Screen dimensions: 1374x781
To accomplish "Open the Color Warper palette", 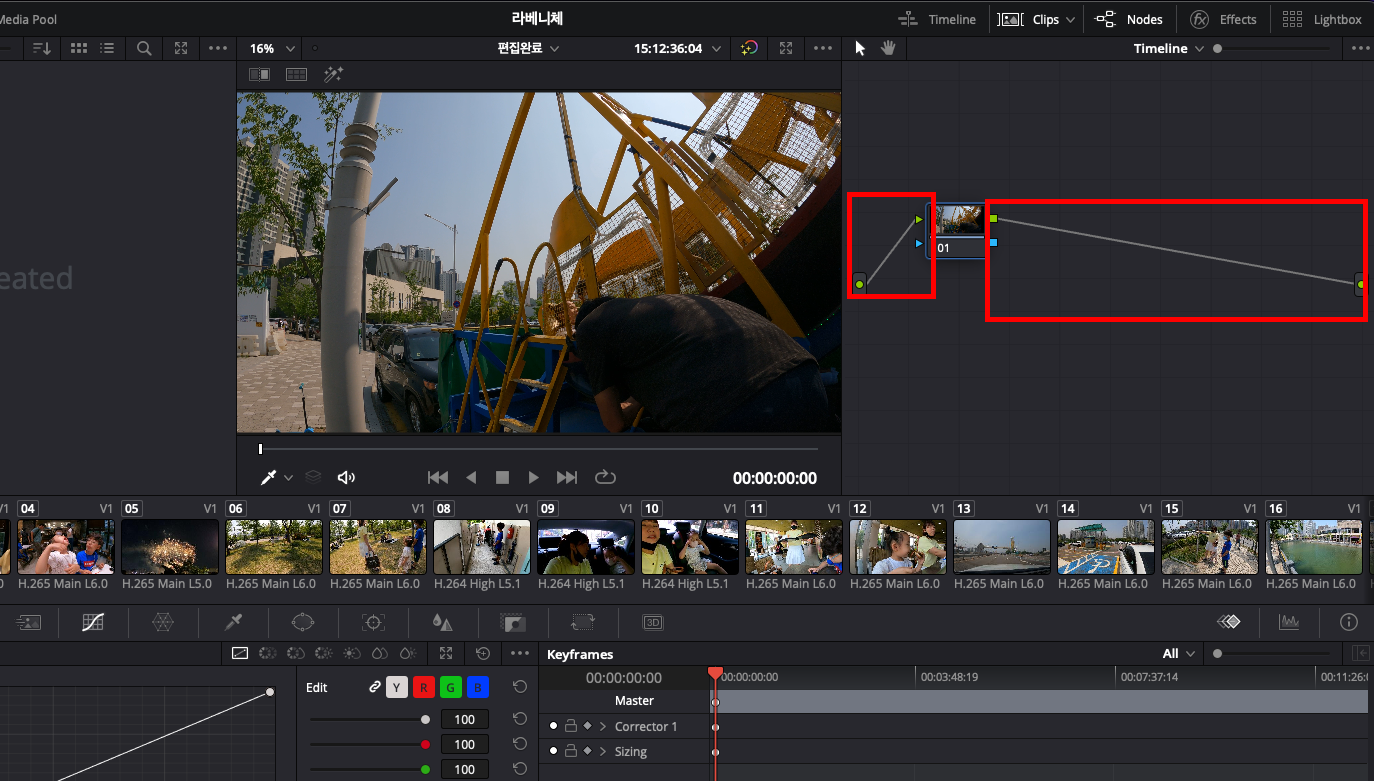I will [163, 622].
